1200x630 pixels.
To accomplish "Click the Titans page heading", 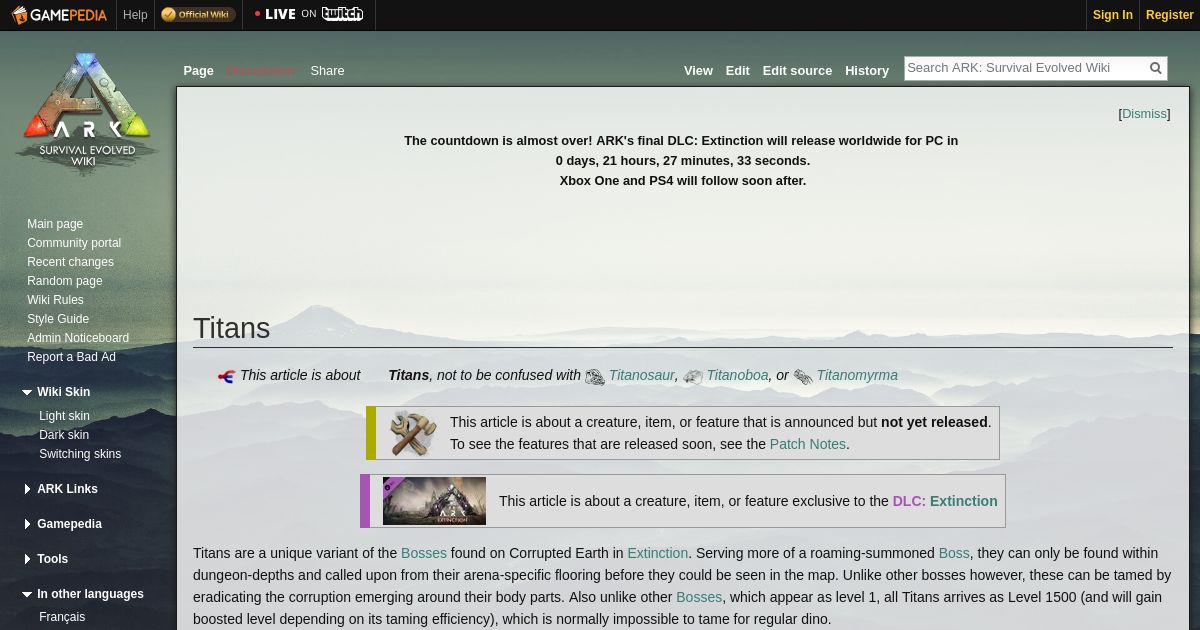I will [x=232, y=328].
